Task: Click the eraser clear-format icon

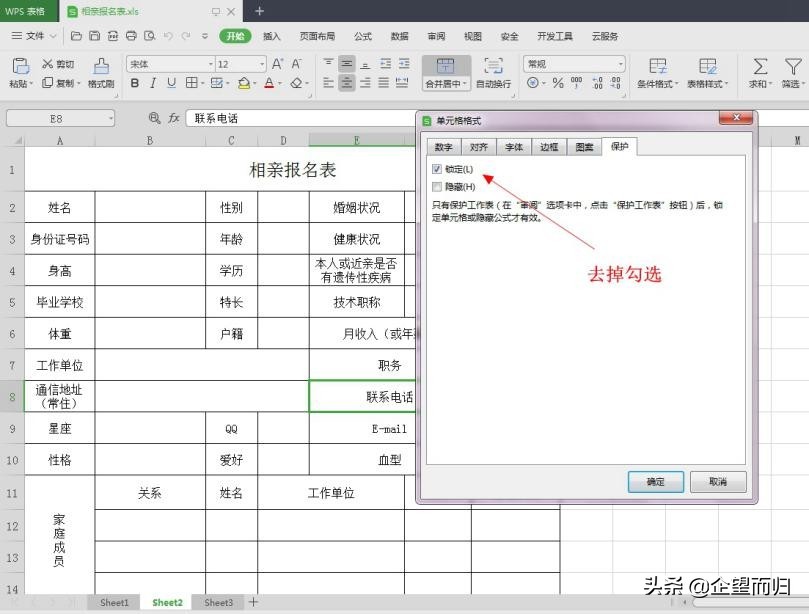Action: 296,83
